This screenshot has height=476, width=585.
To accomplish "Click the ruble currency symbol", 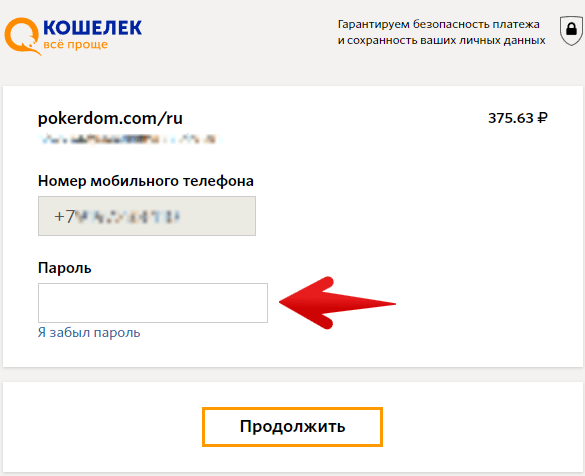I will point(542,118).
